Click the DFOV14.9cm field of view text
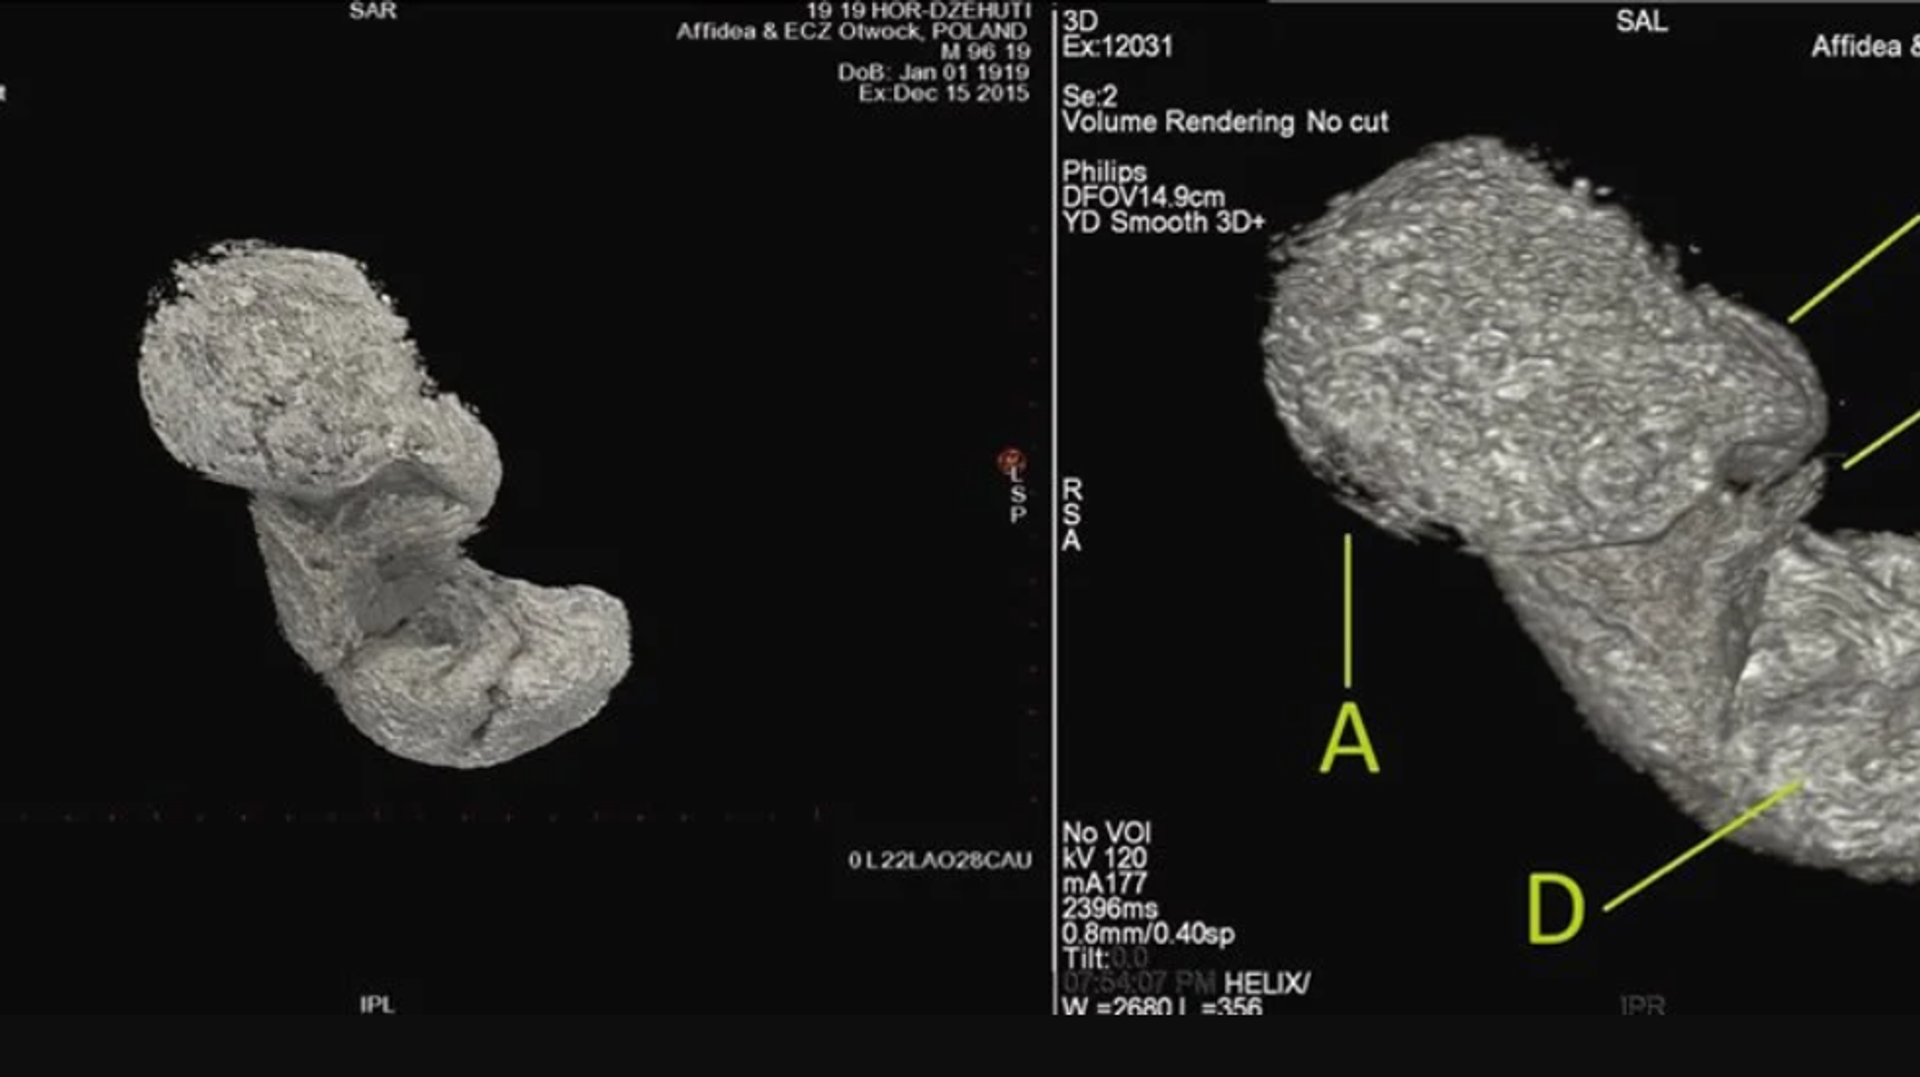Image resolution: width=1920 pixels, height=1077 pixels. point(1142,197)
